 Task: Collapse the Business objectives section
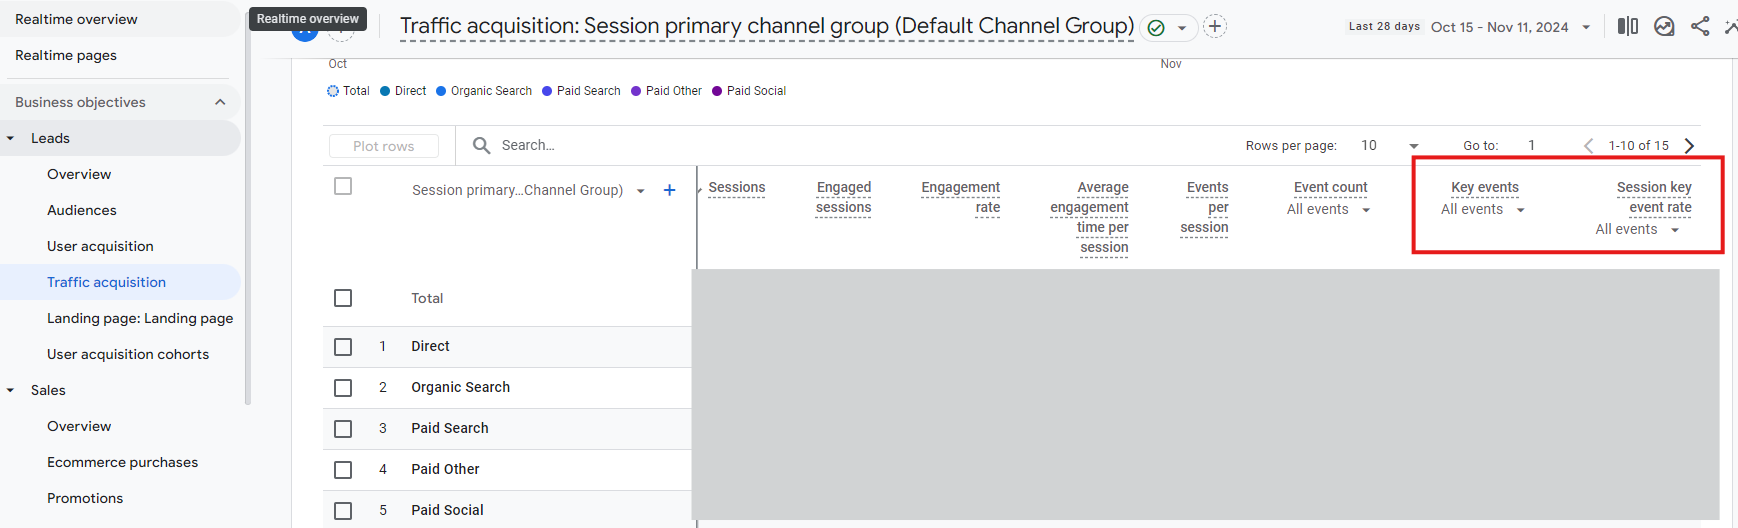click(220, 102)
